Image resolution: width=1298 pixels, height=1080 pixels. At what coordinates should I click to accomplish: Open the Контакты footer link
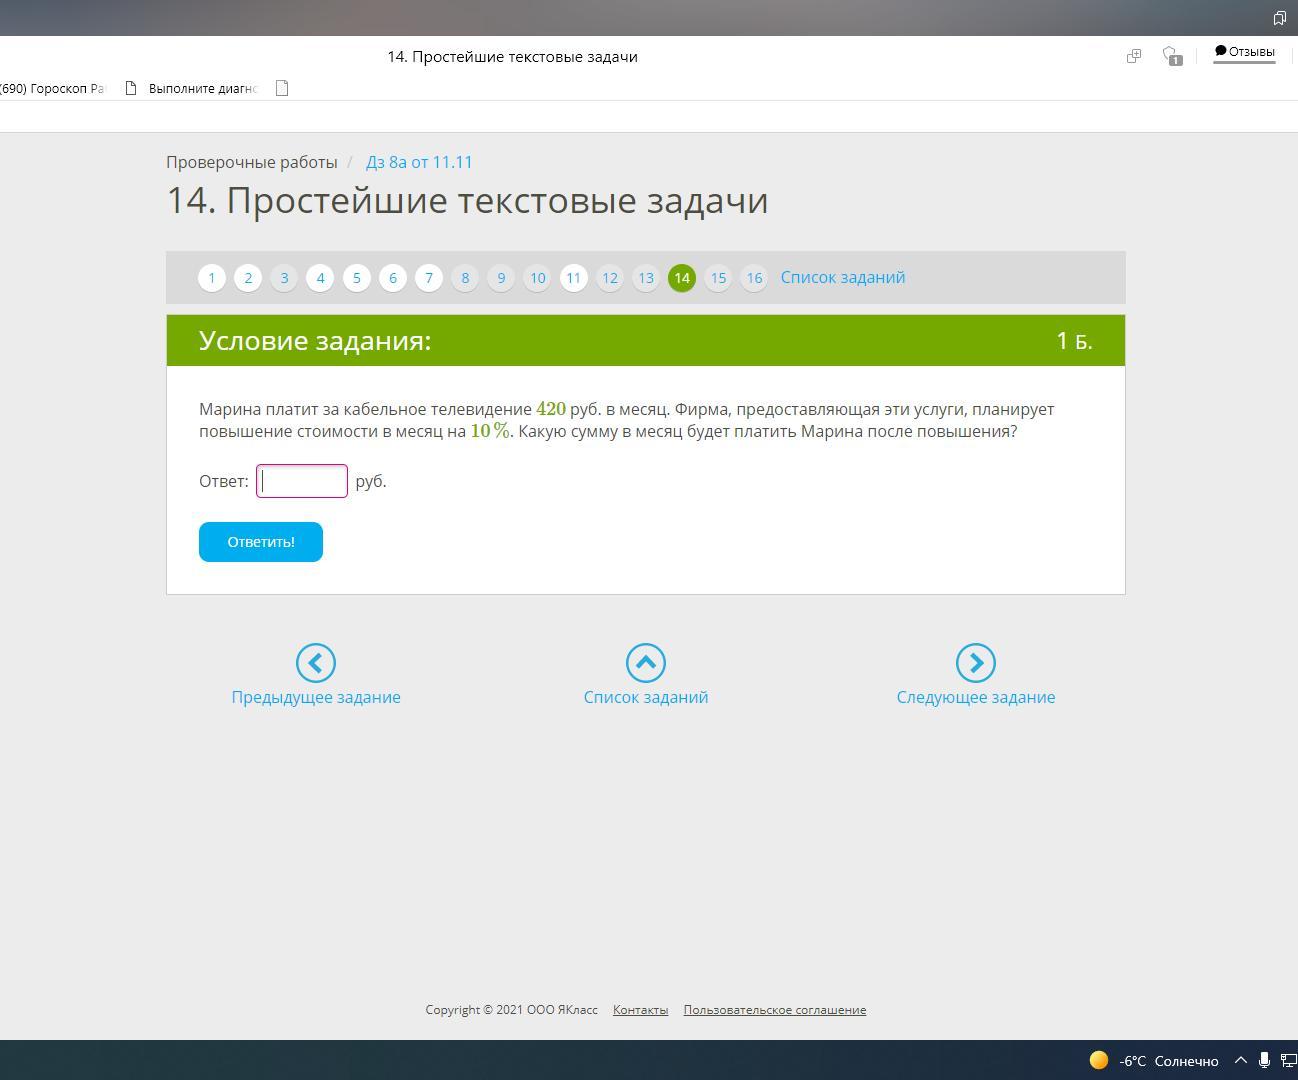click(x=640, y=1010)
